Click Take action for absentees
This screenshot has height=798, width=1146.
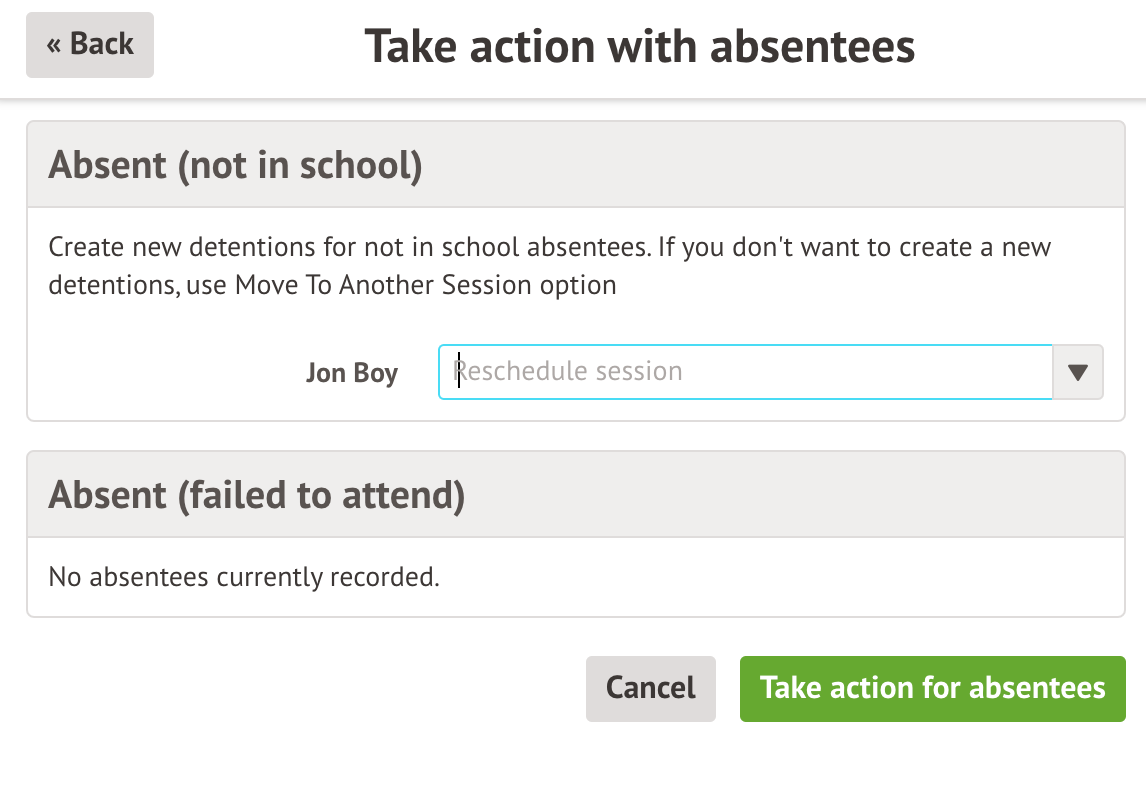pos(932,688)
